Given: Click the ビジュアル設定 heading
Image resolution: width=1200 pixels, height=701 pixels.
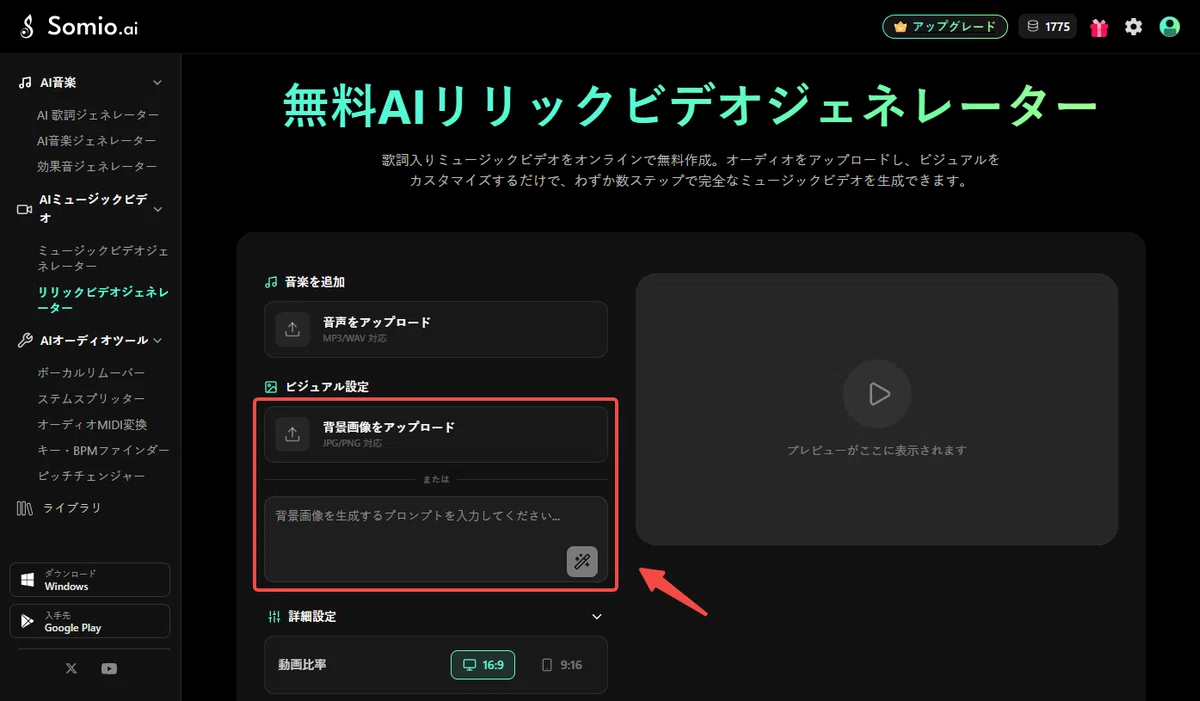Looking at the screenshot, I should point(328,387).
